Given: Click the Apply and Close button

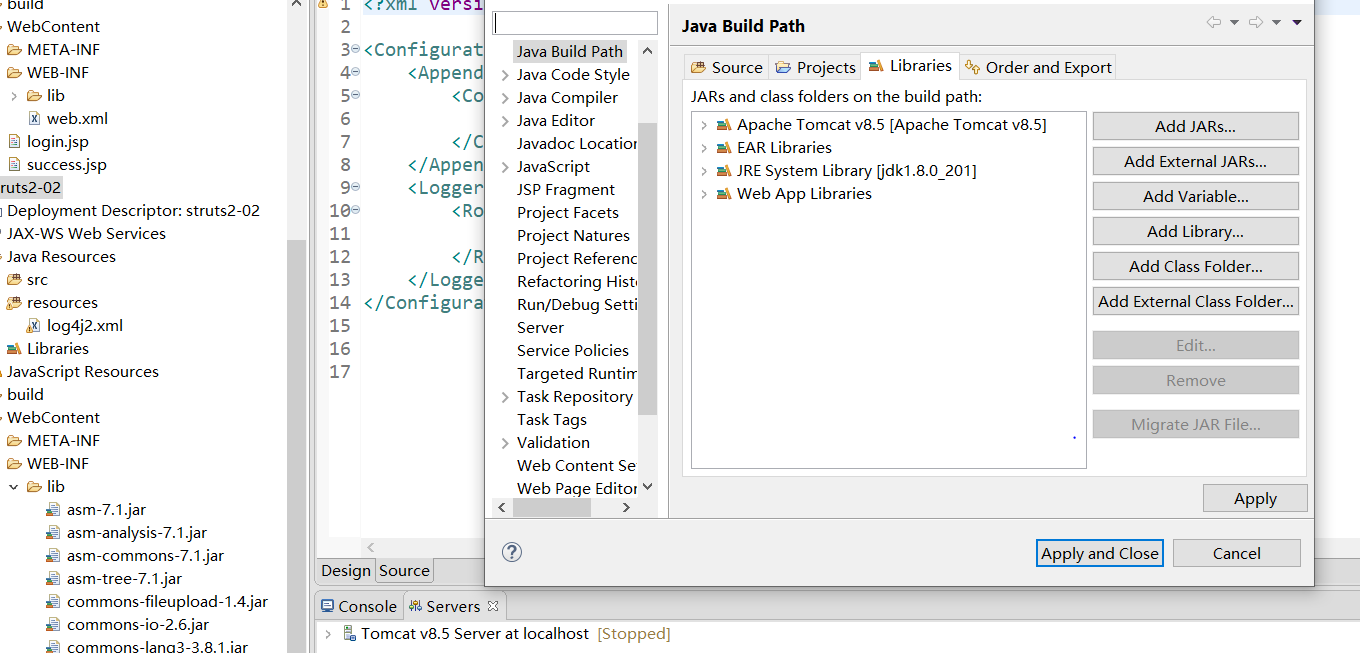Looking at the screenshot, I should pos(1099,553).
